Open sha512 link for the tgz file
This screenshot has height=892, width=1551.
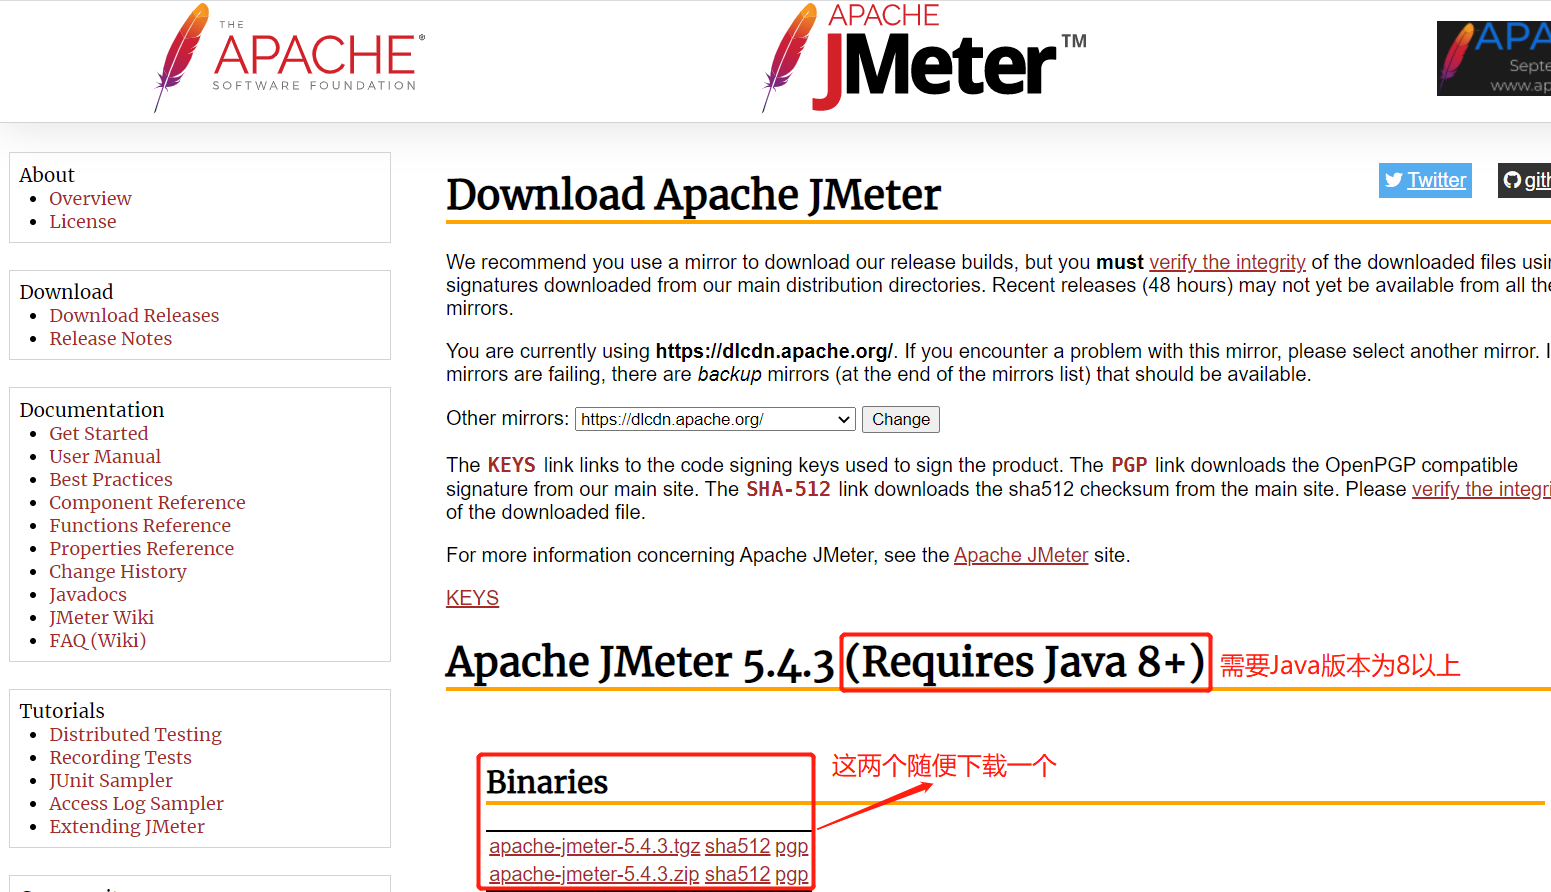click(x=738, y=846)
